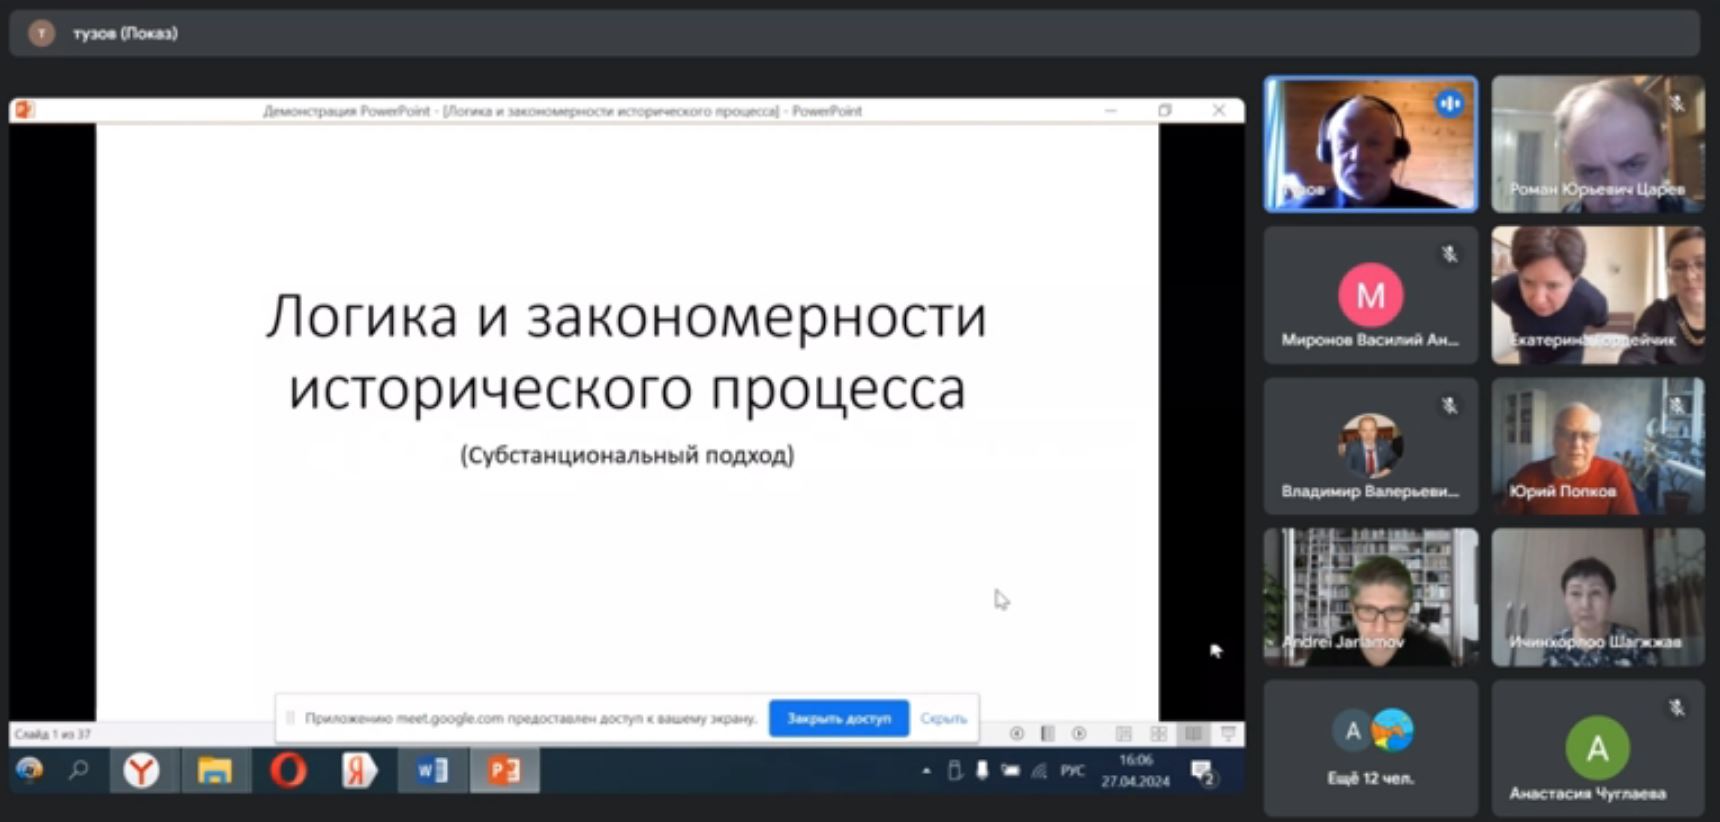Expand the 'Ещё 12 чел.' participants tile

tap(1370, 747)
